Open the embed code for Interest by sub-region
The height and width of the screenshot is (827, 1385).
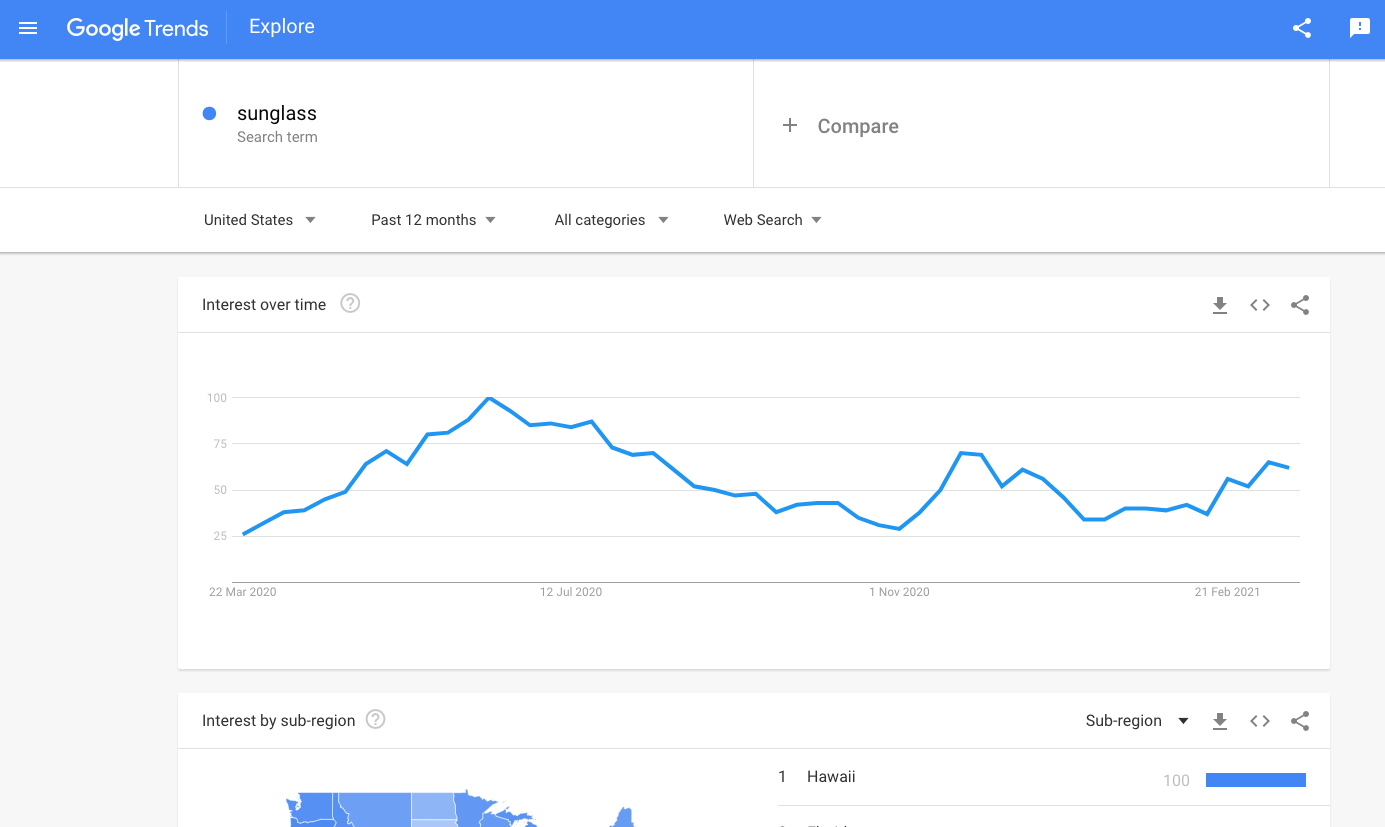click(x=1259, y=720)
